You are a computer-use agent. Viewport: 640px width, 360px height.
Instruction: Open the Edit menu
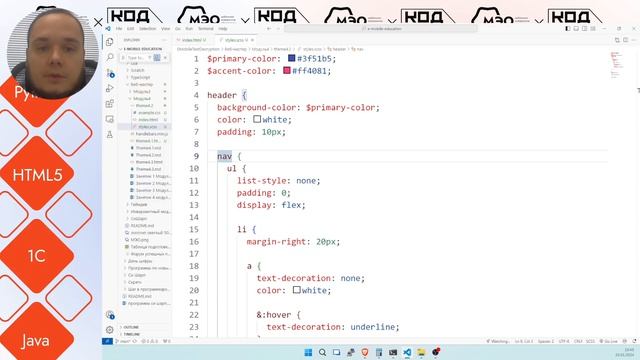[131, 29]
